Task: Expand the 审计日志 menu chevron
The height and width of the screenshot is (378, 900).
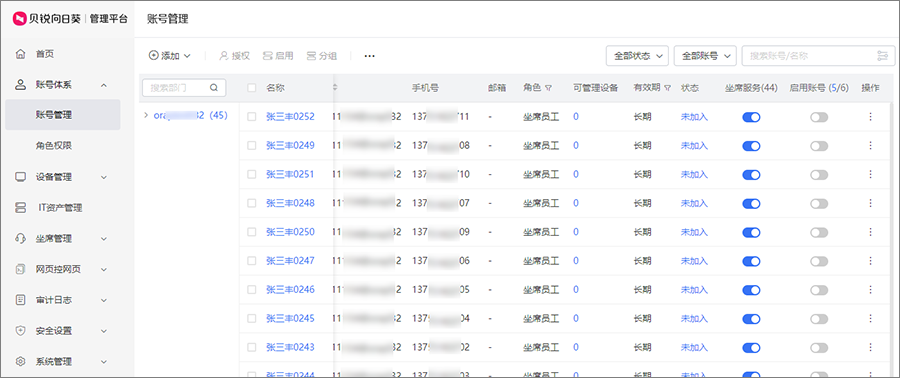Action: tap(104, 300)
